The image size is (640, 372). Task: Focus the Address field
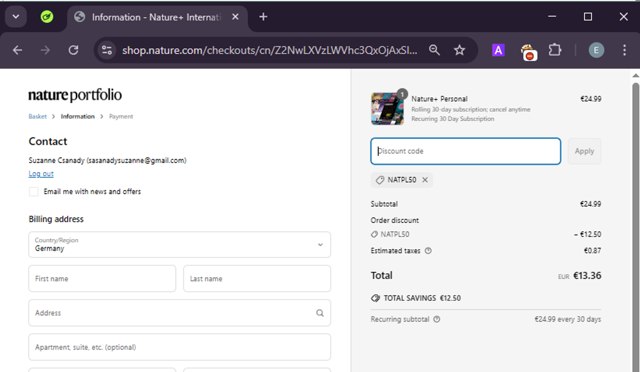[180, 313]
